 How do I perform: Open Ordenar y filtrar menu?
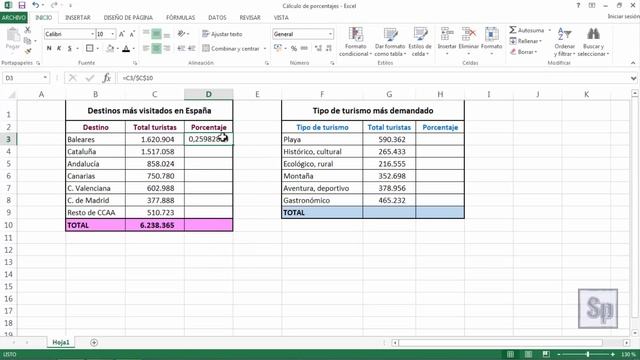click(x=564, y=42)
